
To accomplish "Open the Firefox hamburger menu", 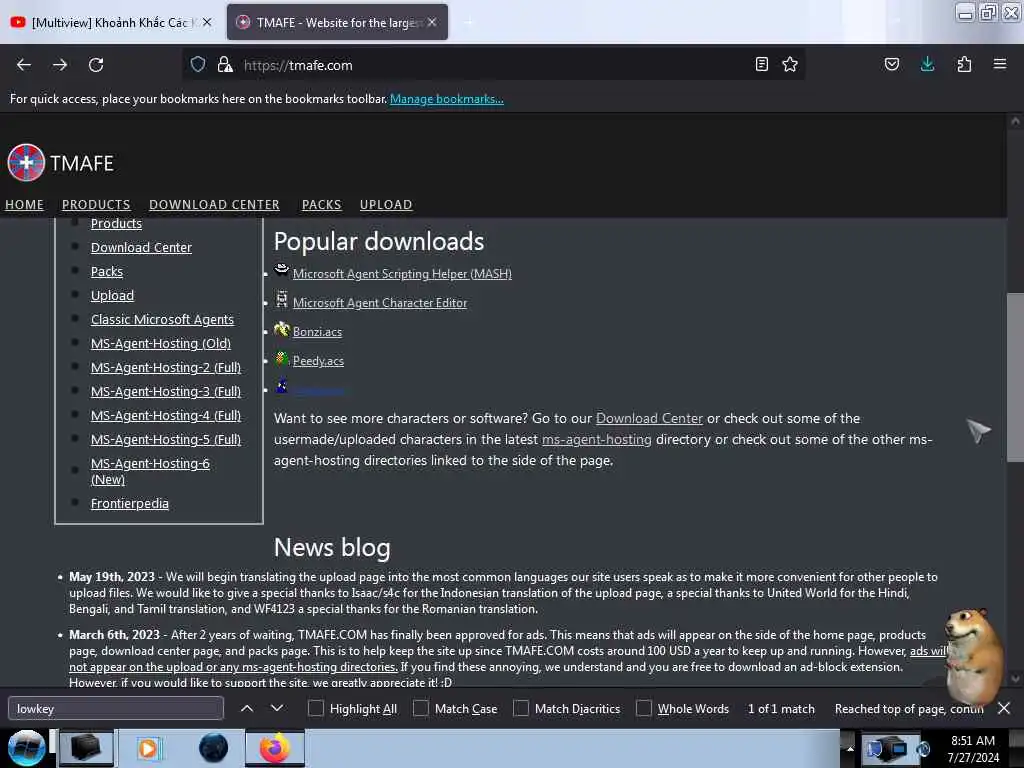I will pyautogui.click(x=1000, y=64).
